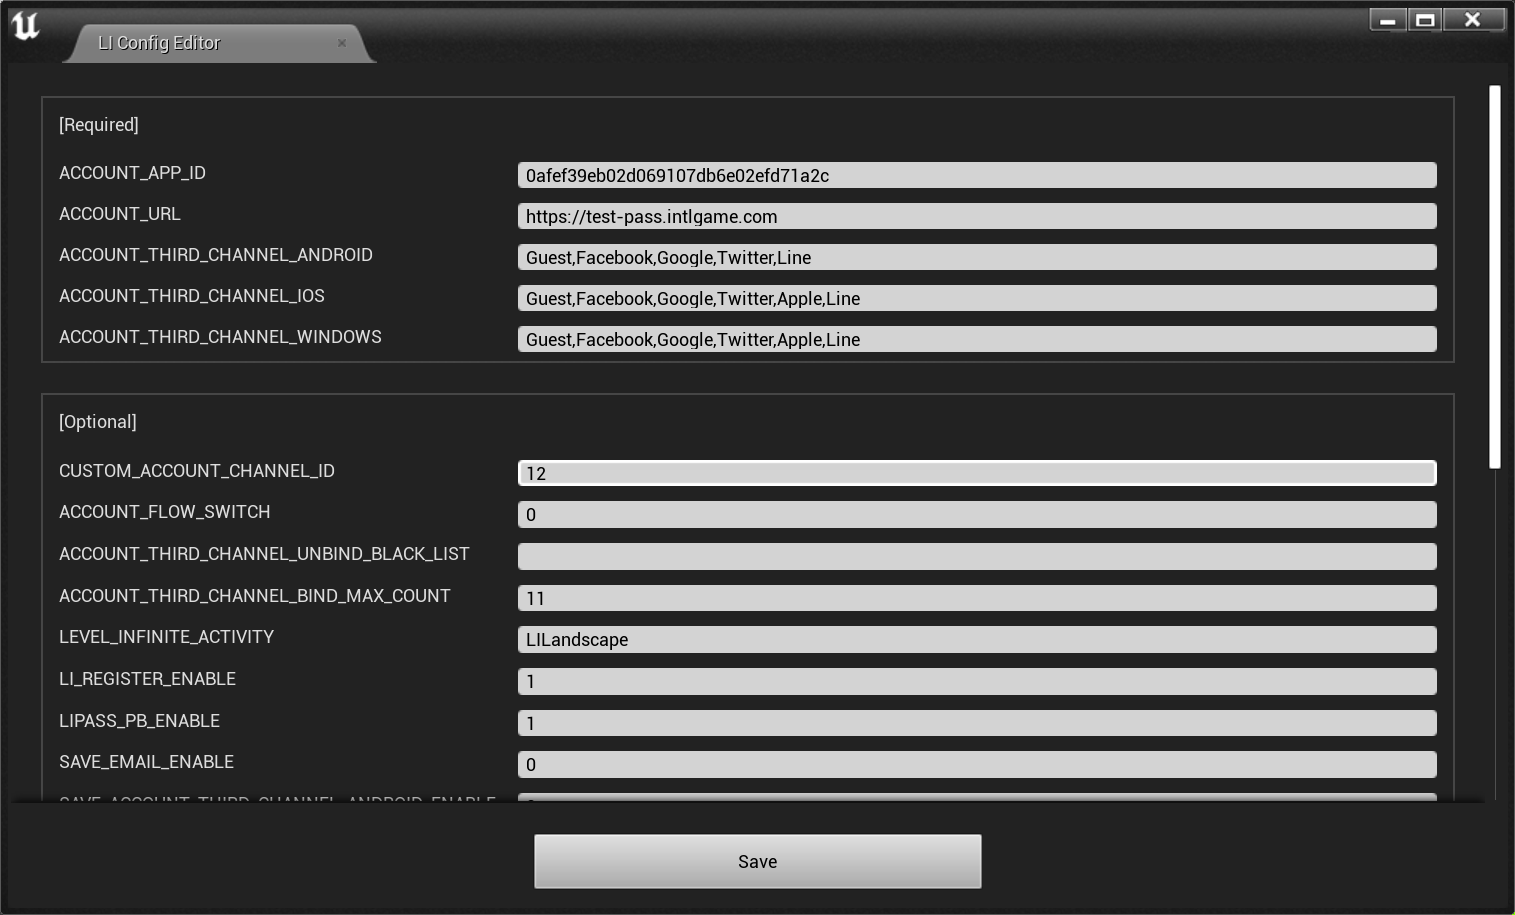Click the ACCOUNT_THIRD_CHANNEL_WINDOWS field
1515x915 pixels.
976,339
